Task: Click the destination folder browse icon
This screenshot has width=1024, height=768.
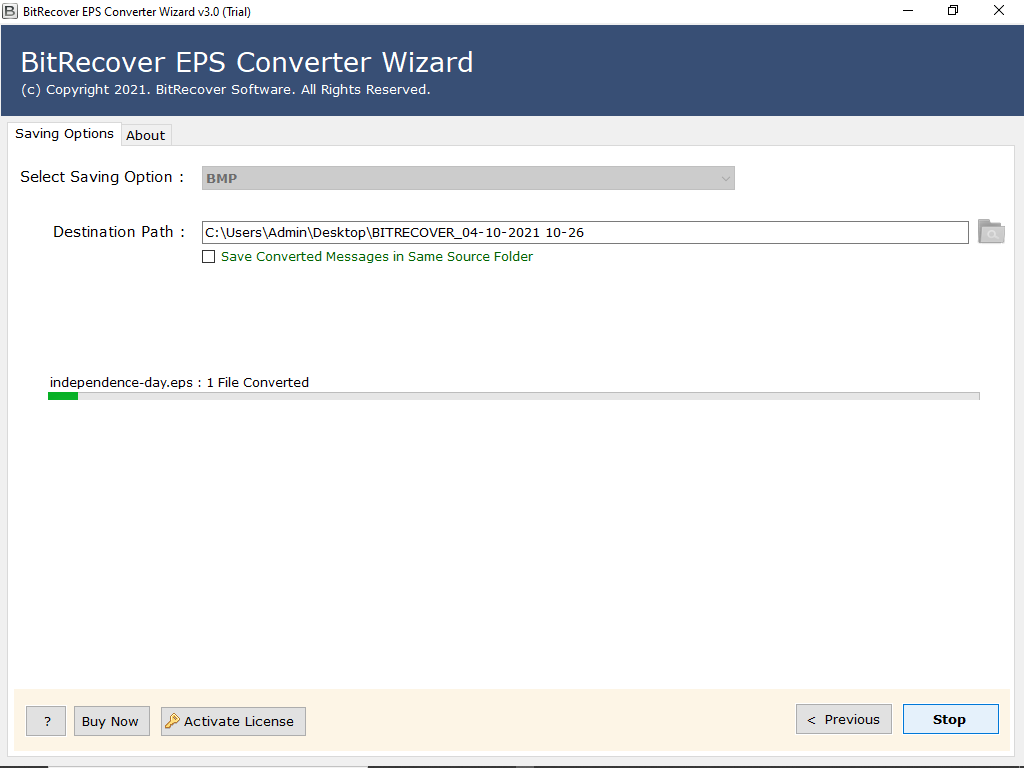Action: 991,232
